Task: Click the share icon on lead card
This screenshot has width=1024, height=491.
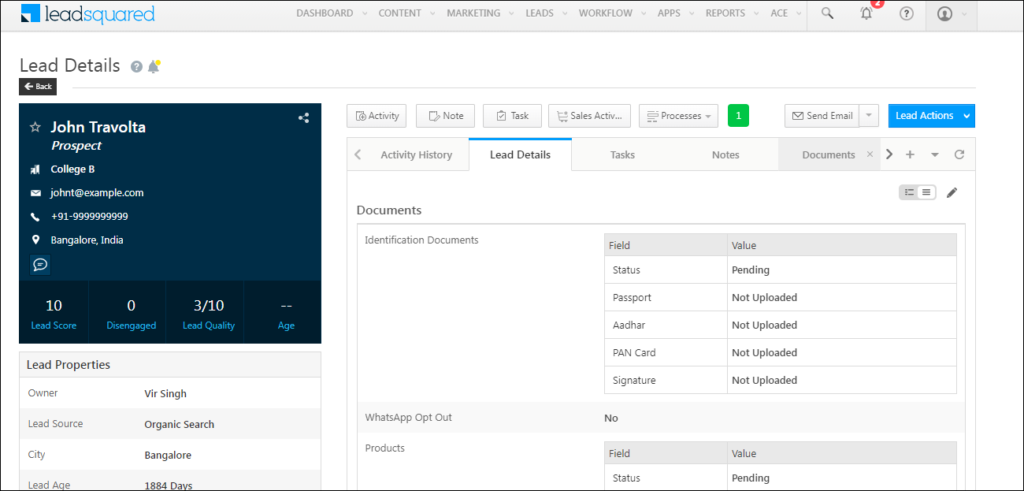Action: click(x=304, y=118)
